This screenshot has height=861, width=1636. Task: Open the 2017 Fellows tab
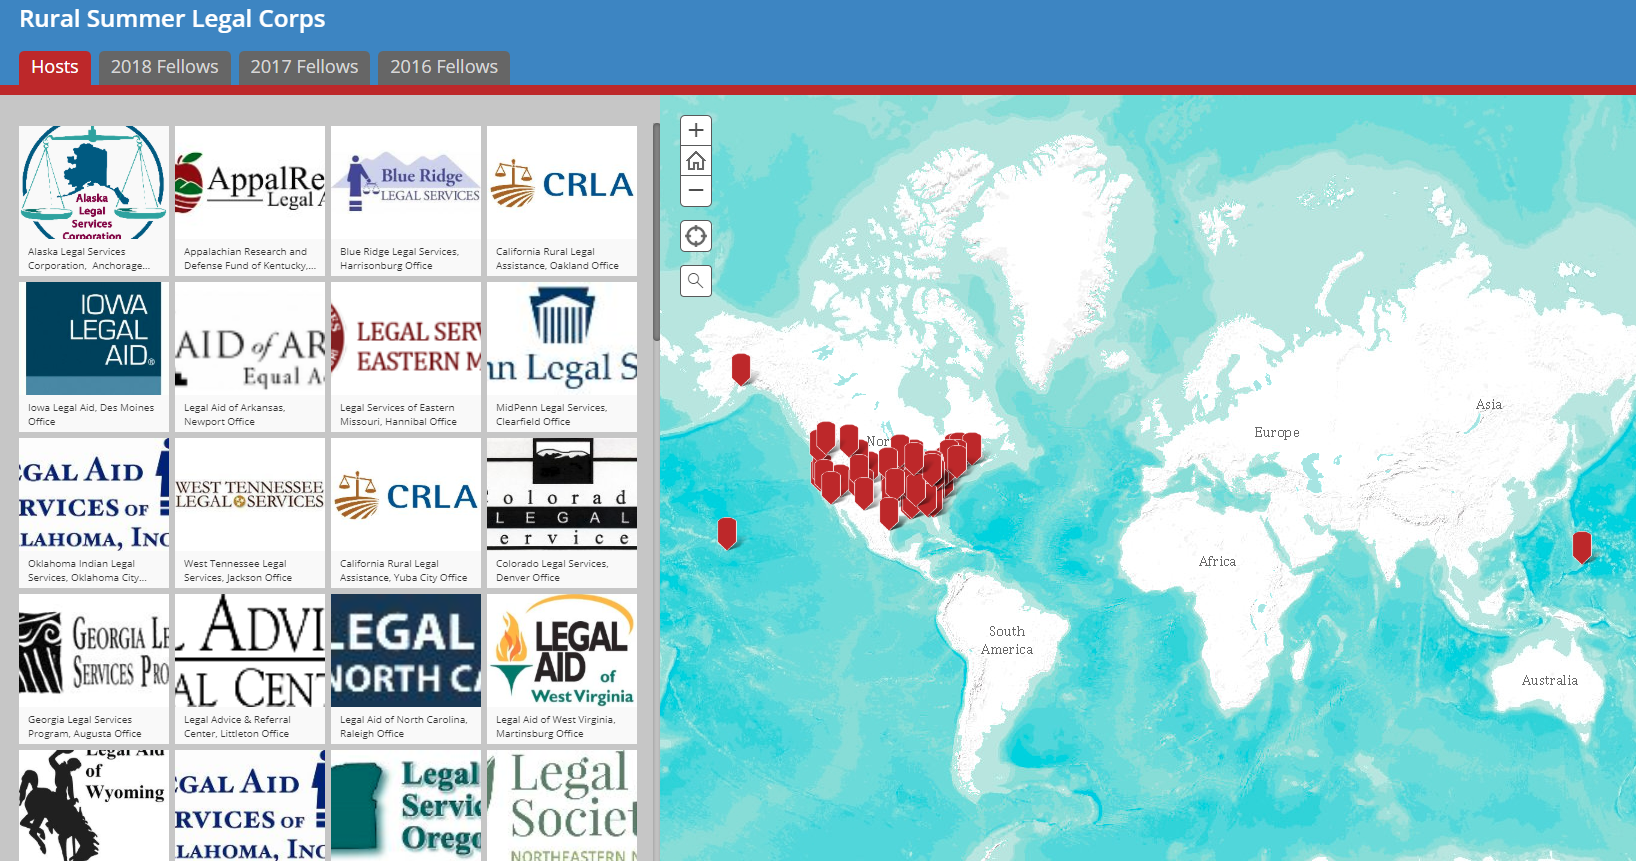(304, 68)
